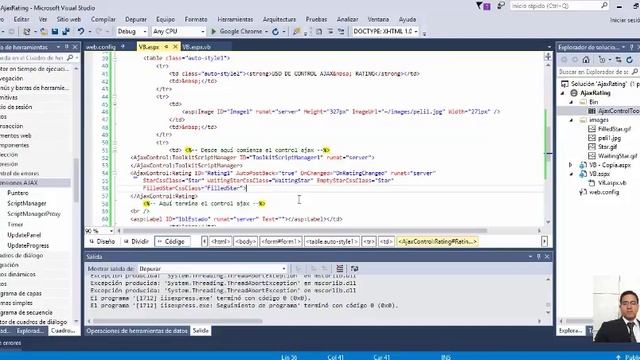Click the browser Refresh icon in toolbar
Screen dimensions: 640x360
pos(276,31)
